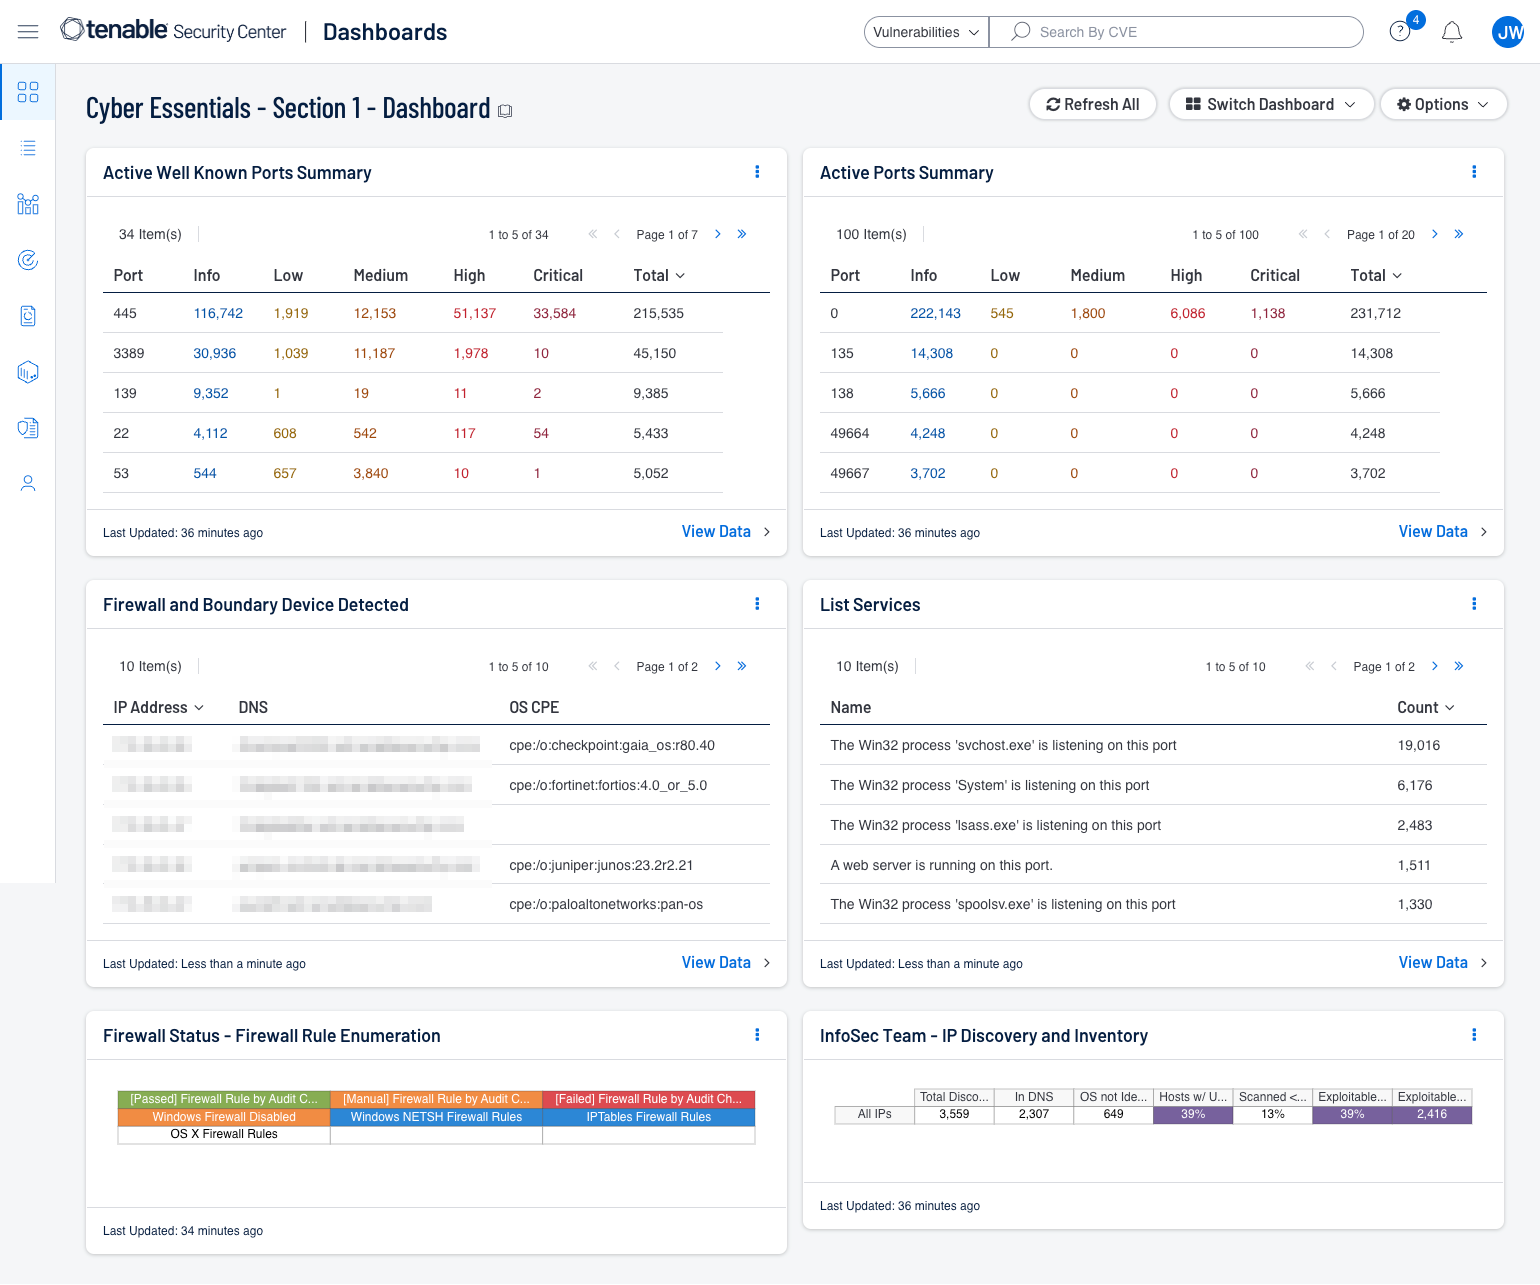
Task: Expand the Options dropdown menu
Action: [1442, 104]
